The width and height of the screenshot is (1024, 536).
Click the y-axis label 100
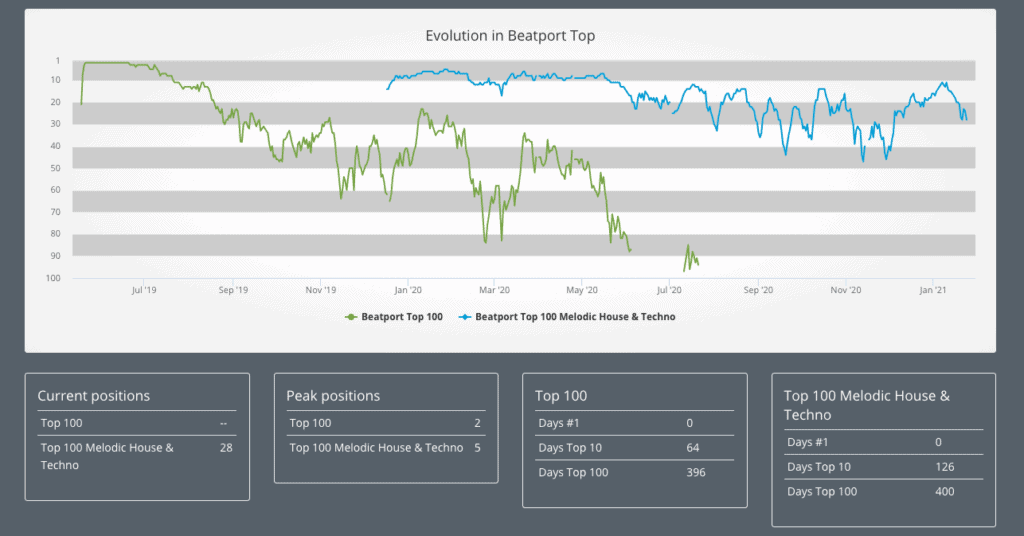pos(52,278)
